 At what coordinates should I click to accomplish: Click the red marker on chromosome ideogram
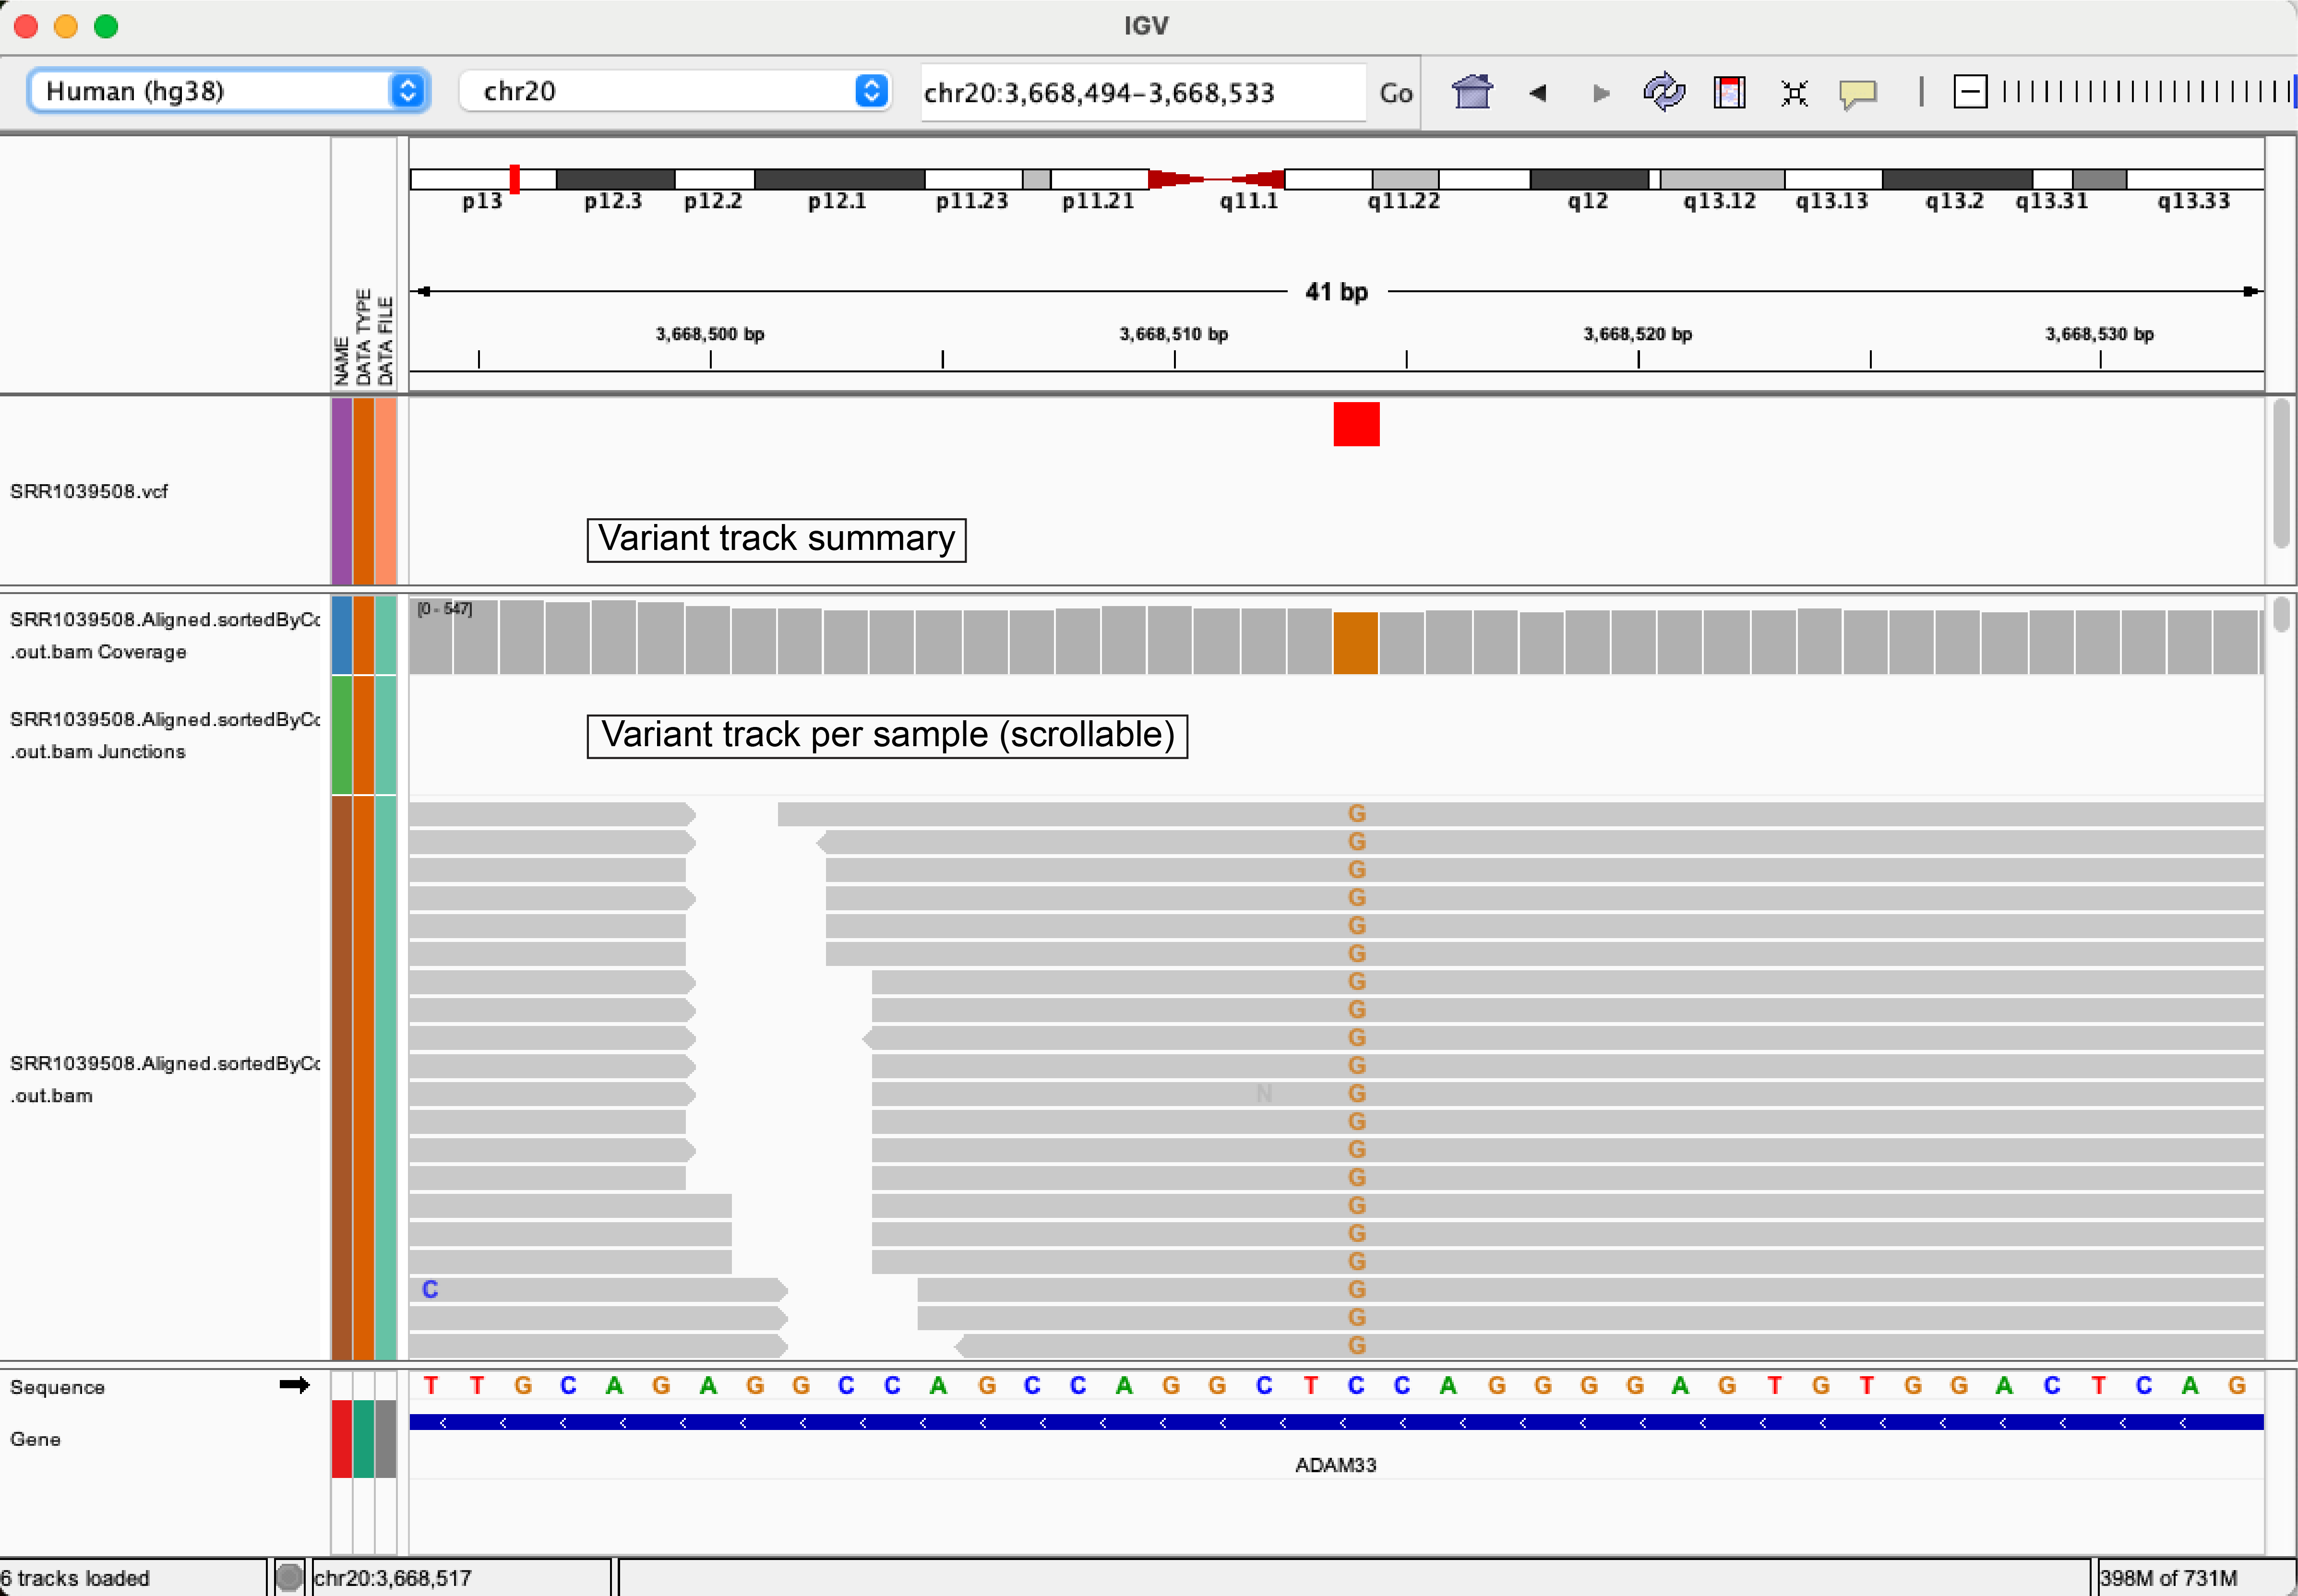coord(514,179)
